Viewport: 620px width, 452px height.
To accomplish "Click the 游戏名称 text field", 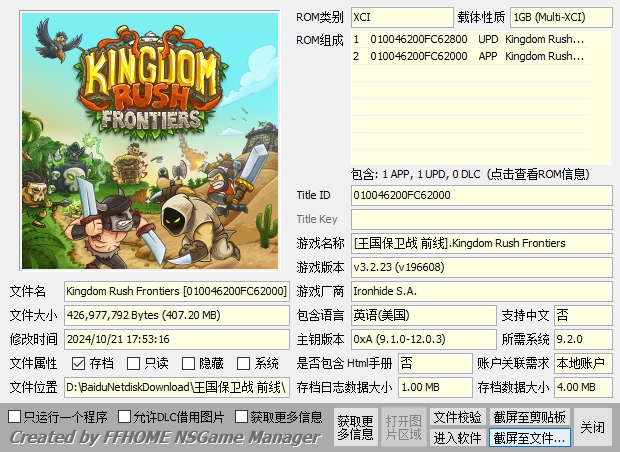I will tap(480, 243).
